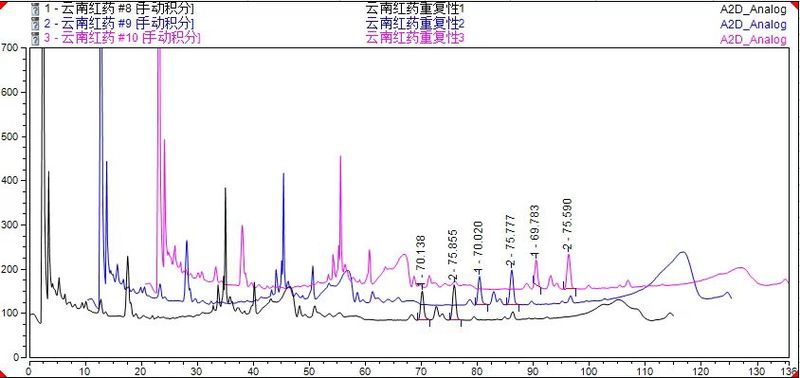This screenshot has width=800, height=378.
Task: Click the black A2D_Analog channel label
Action: tap(753, 9)
